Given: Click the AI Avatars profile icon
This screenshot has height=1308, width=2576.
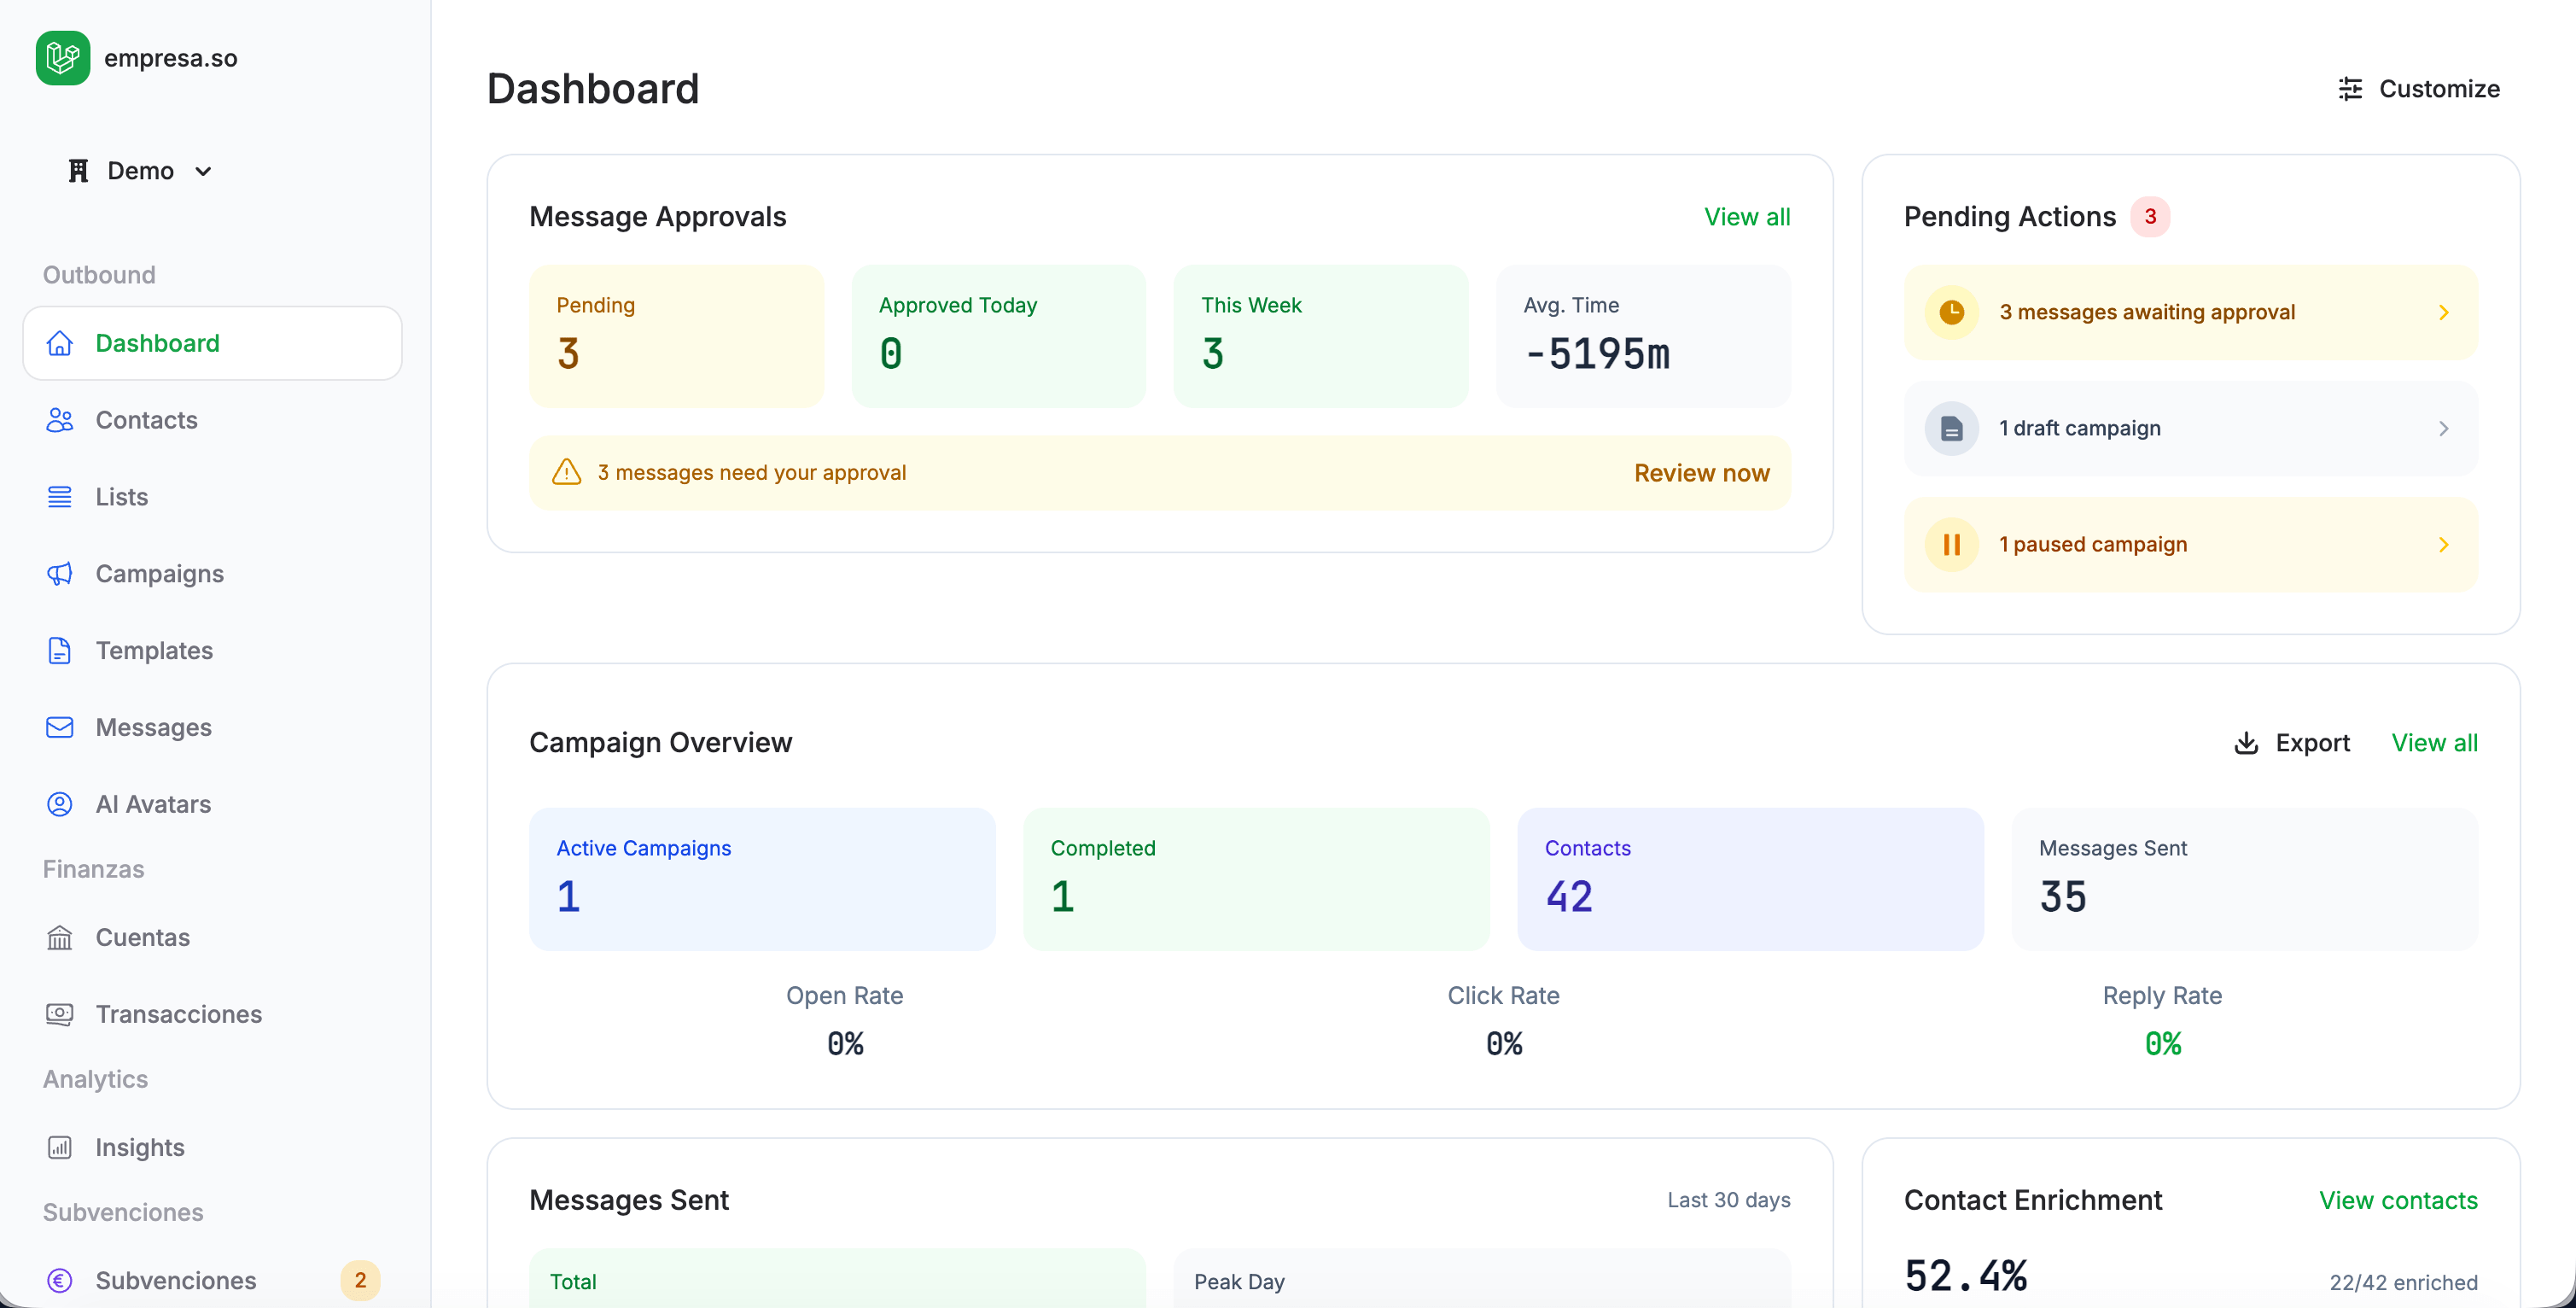Looking at the screenshot, I should point(60,805).
